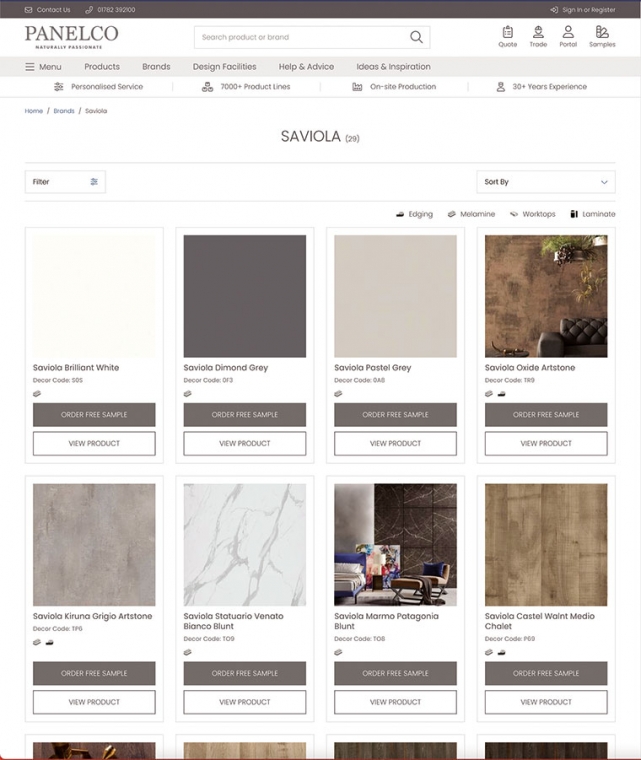Select the Saviola Brilliant White colour swatch
641x760 pixels.
(94, 296)
